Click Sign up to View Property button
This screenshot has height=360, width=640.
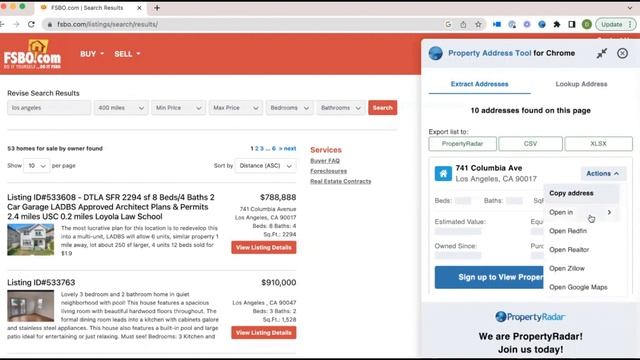click(x=489, y=277)
